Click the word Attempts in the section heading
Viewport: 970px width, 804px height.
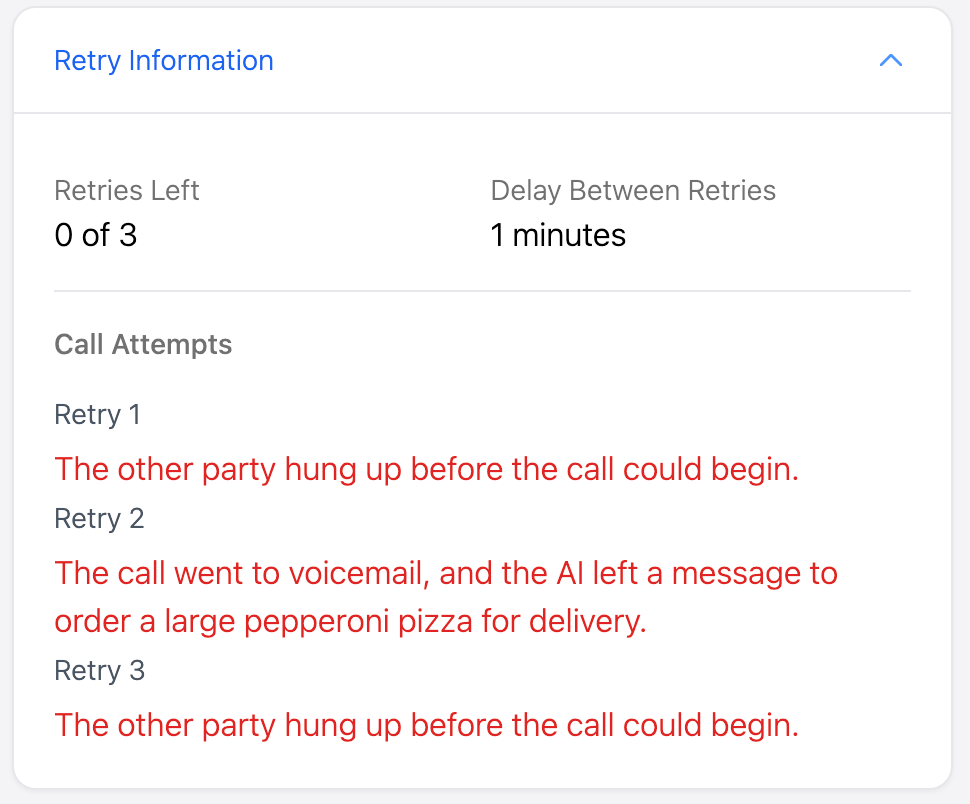(172, 345)
